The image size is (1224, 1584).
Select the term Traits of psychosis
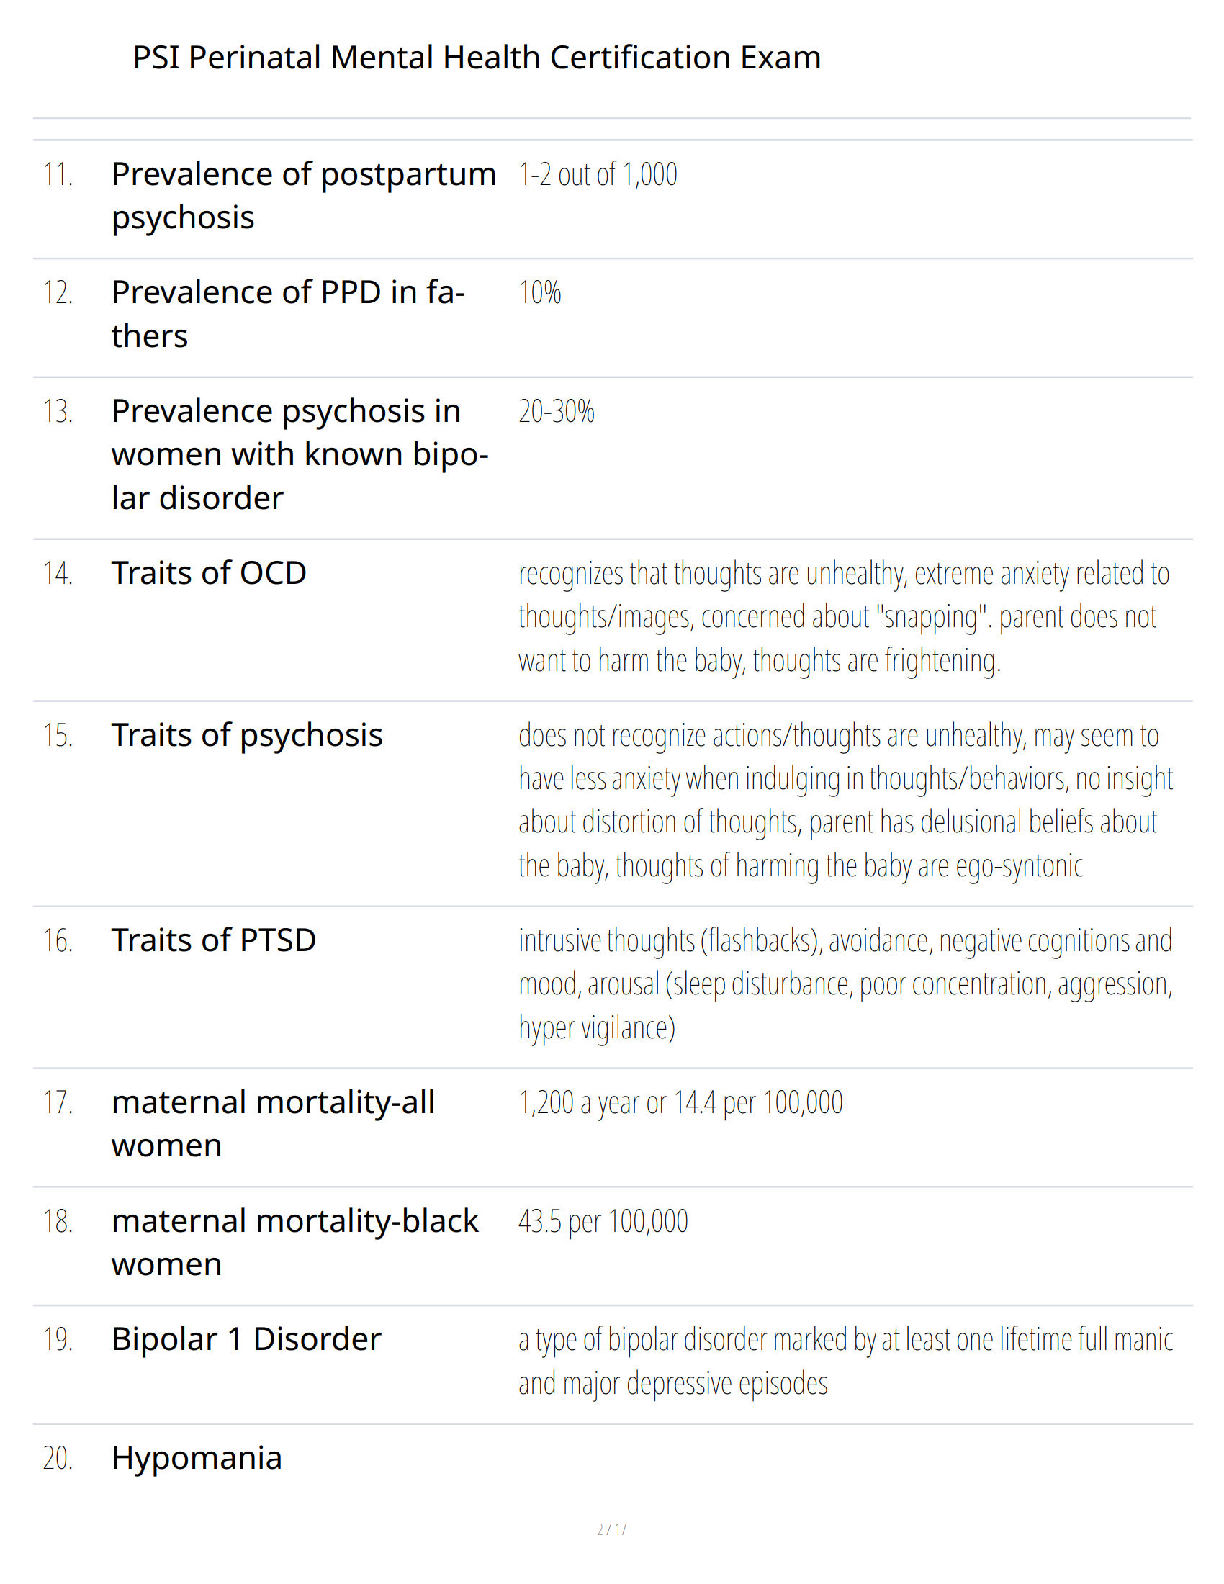(247, 736)
